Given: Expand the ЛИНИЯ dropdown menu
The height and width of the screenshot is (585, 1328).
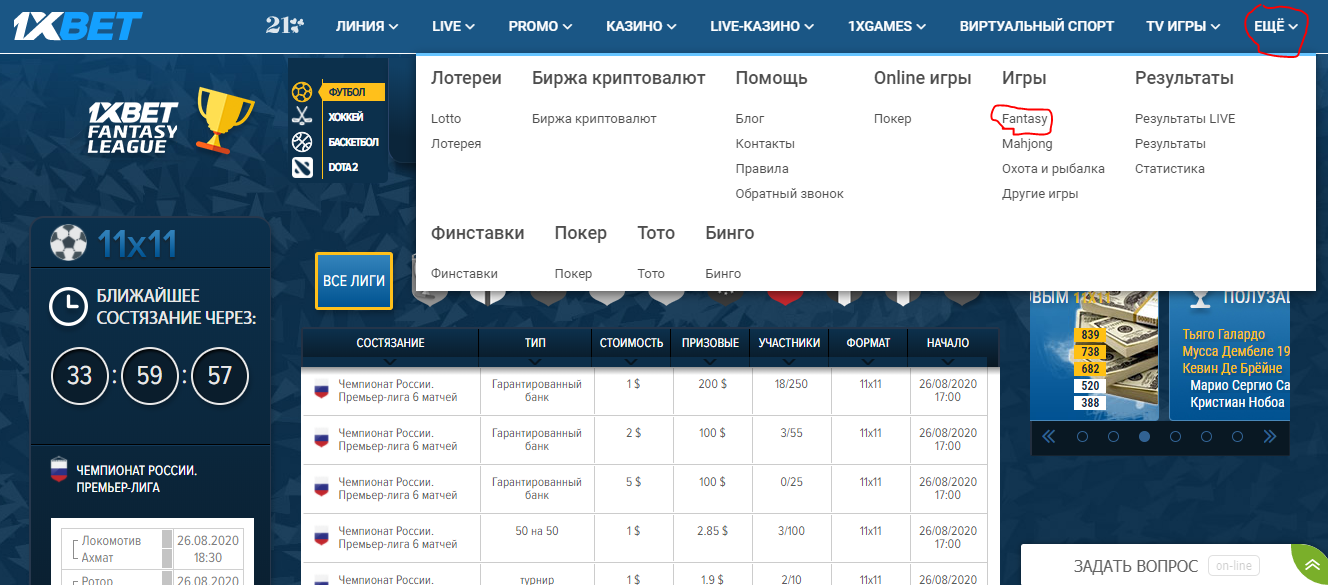Looking at the screenshot, I should (367, 26).
